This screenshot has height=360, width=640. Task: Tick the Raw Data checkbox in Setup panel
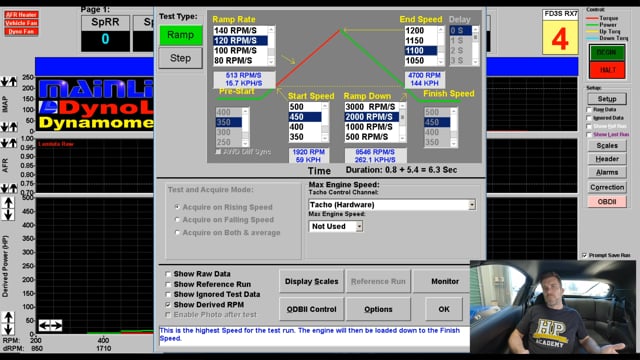coord(589,110)
